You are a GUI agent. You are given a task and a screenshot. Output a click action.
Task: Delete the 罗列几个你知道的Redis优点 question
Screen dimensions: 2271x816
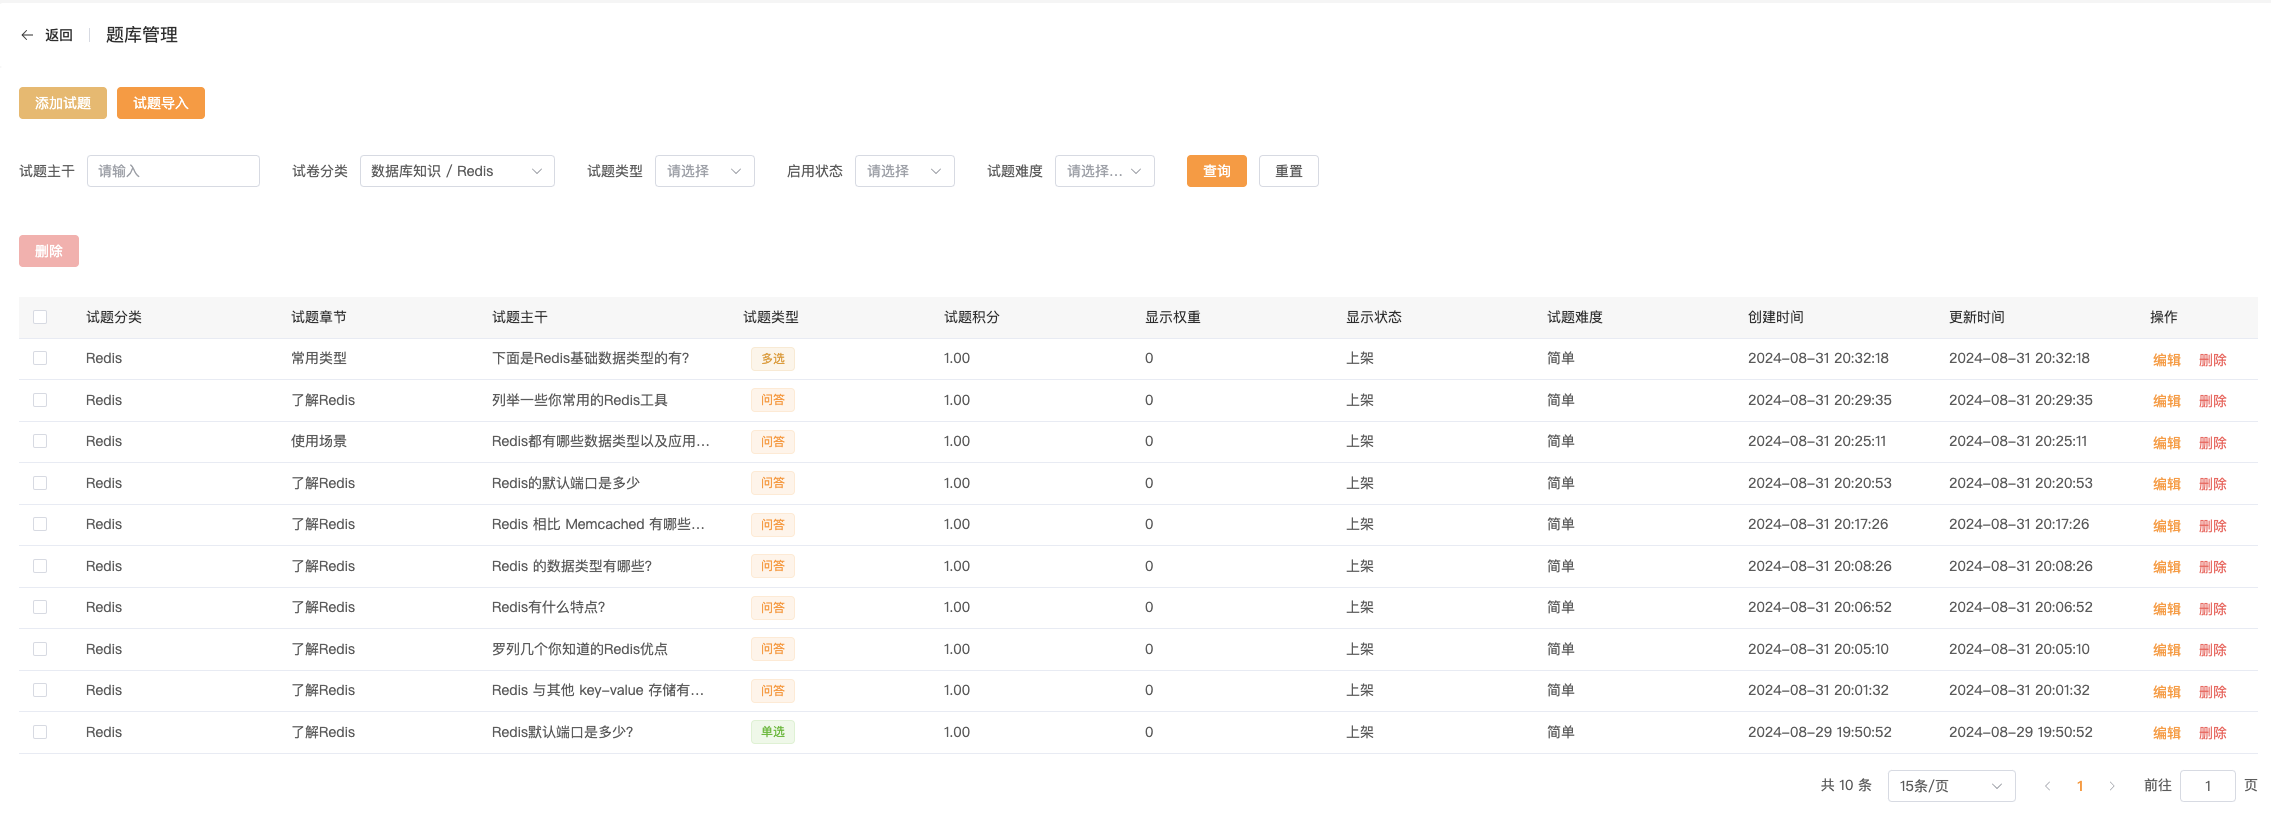[x=2213, y=650]
